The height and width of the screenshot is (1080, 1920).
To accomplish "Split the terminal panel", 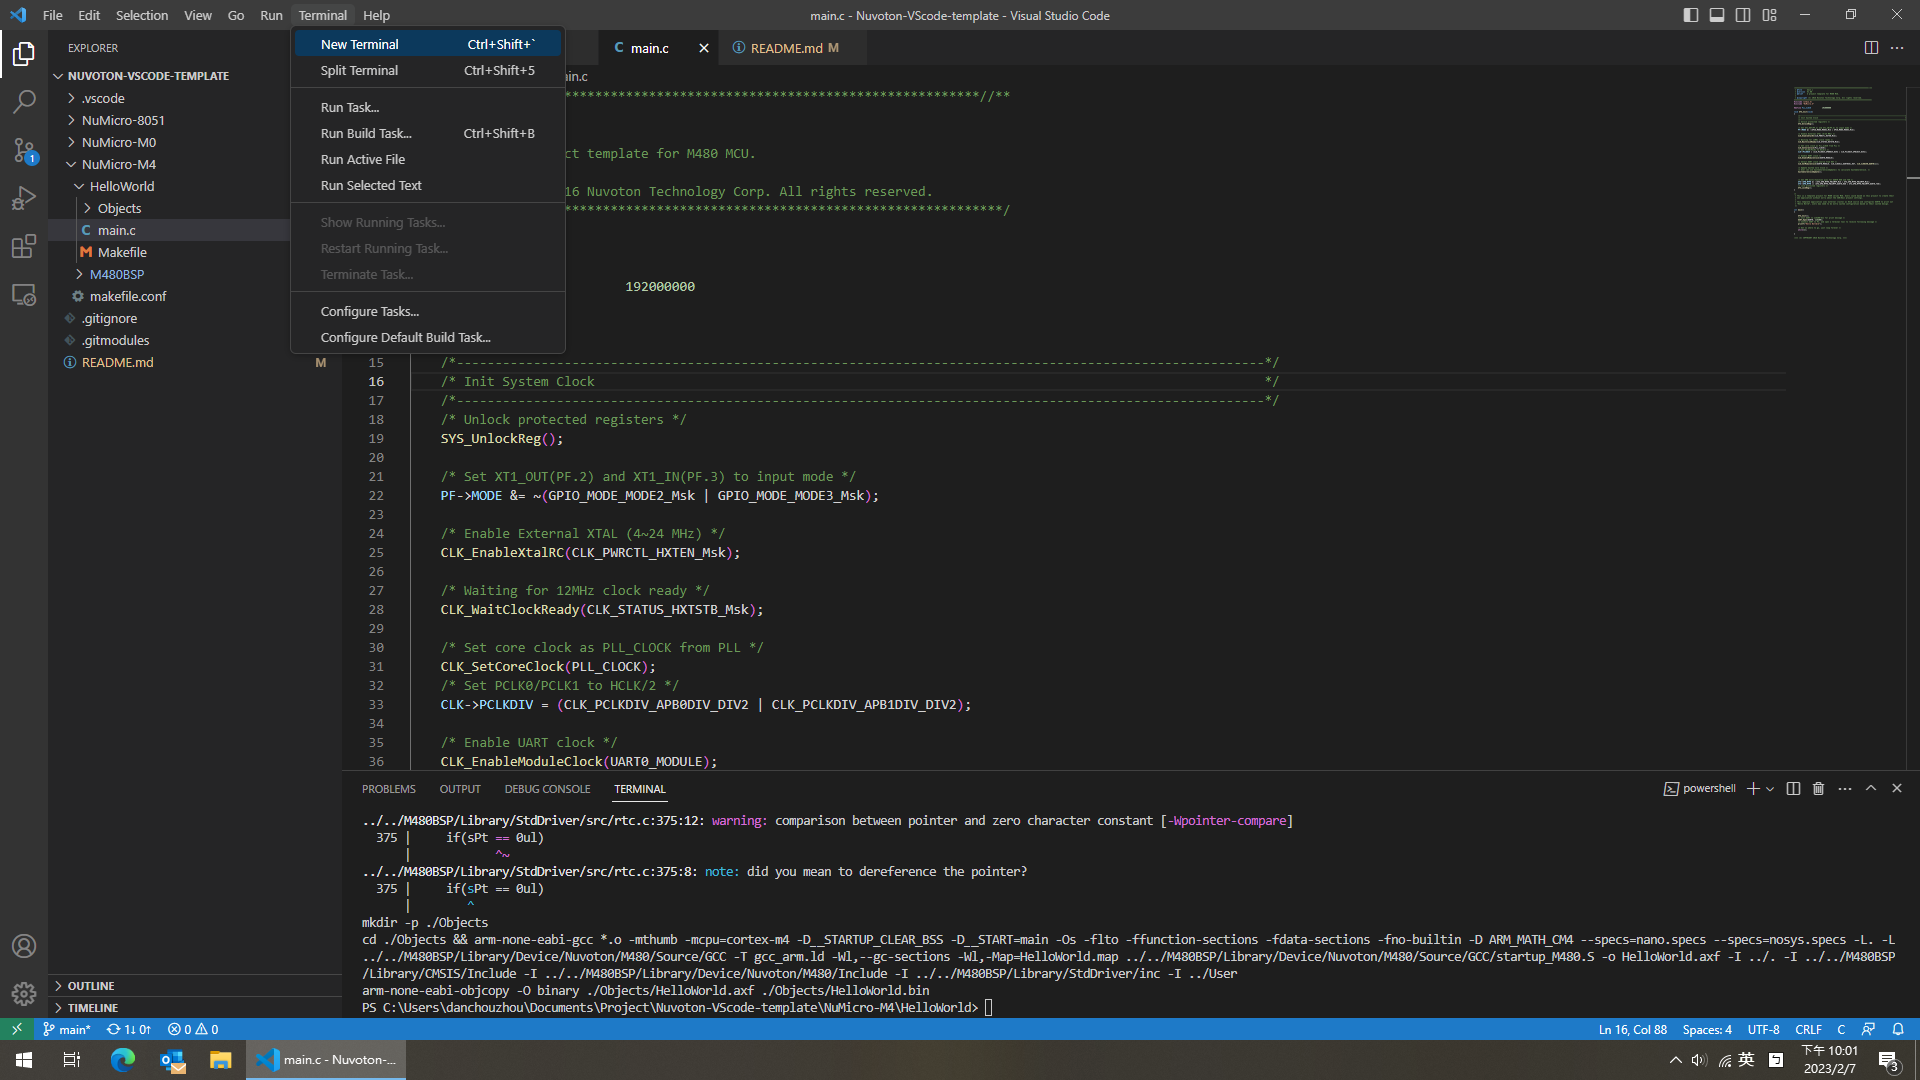I will 1793,789.
